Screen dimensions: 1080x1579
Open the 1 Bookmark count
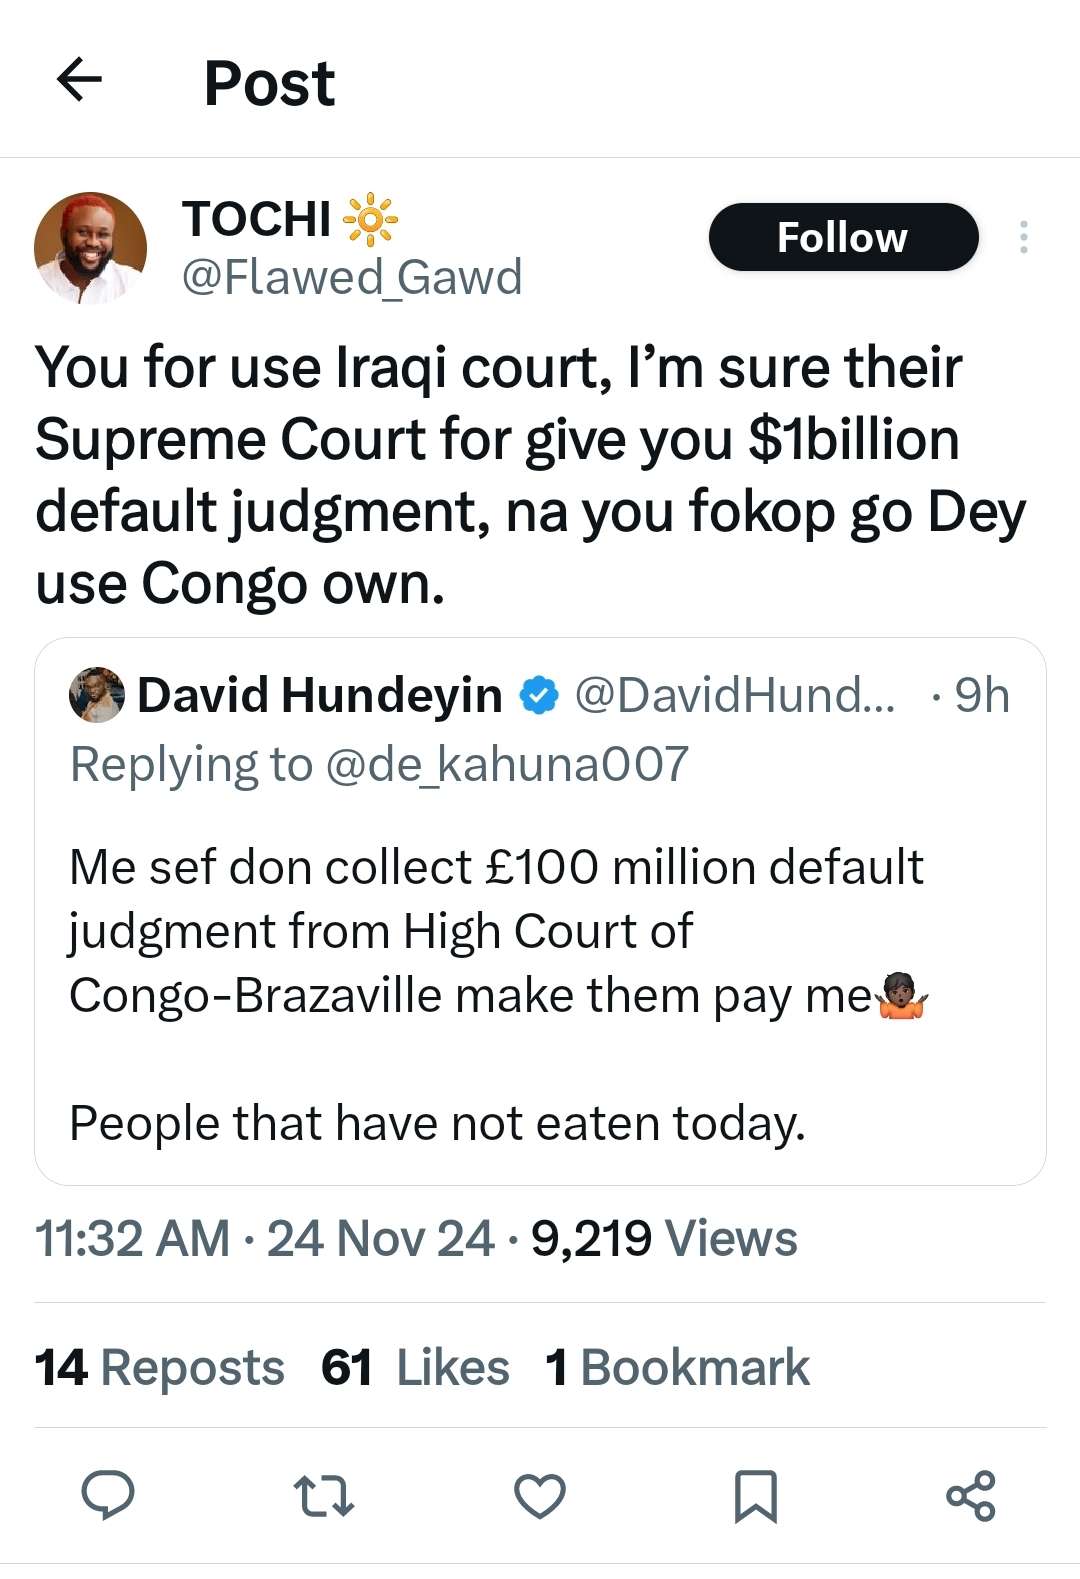point(677,1367)
